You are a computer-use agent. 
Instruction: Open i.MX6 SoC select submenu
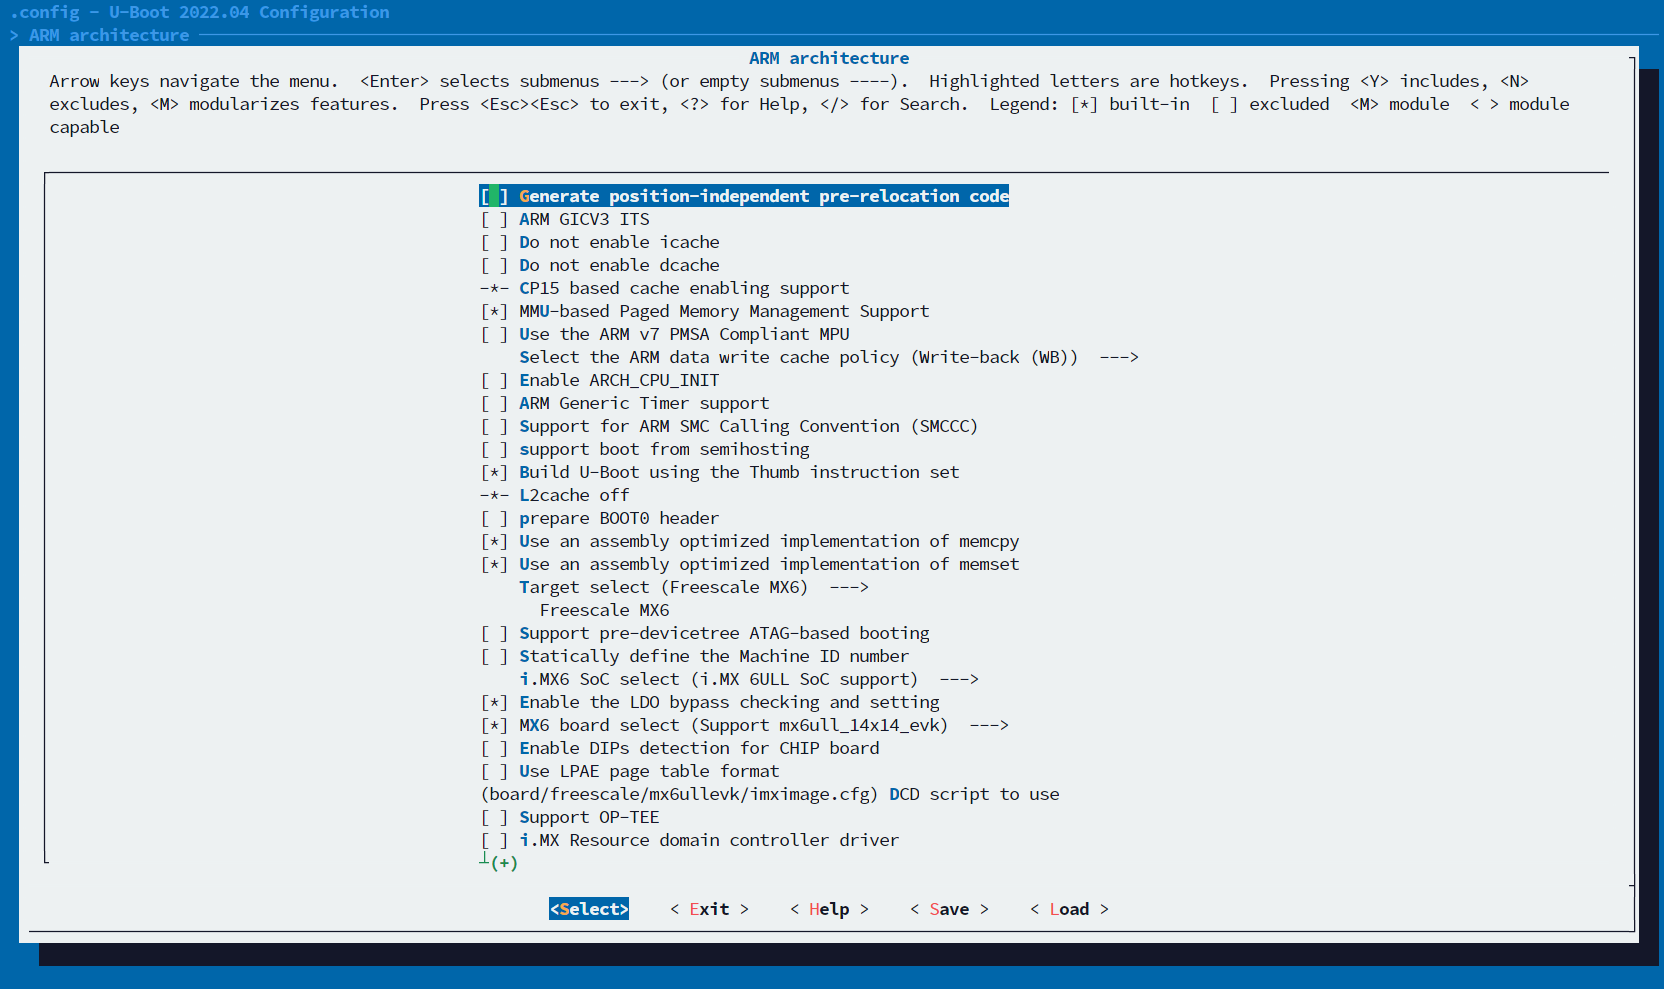(x=749, y=679)
